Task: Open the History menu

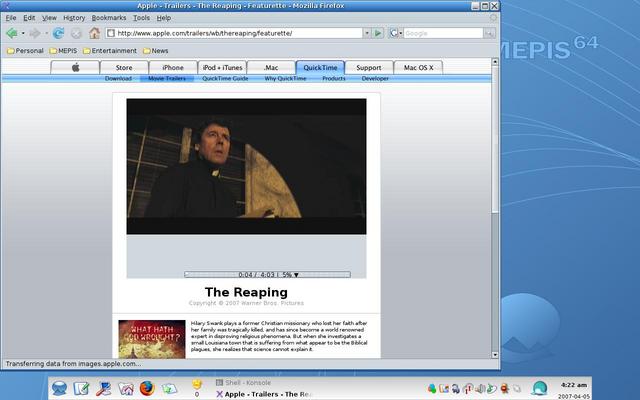Action: click(x=74, y=18)
